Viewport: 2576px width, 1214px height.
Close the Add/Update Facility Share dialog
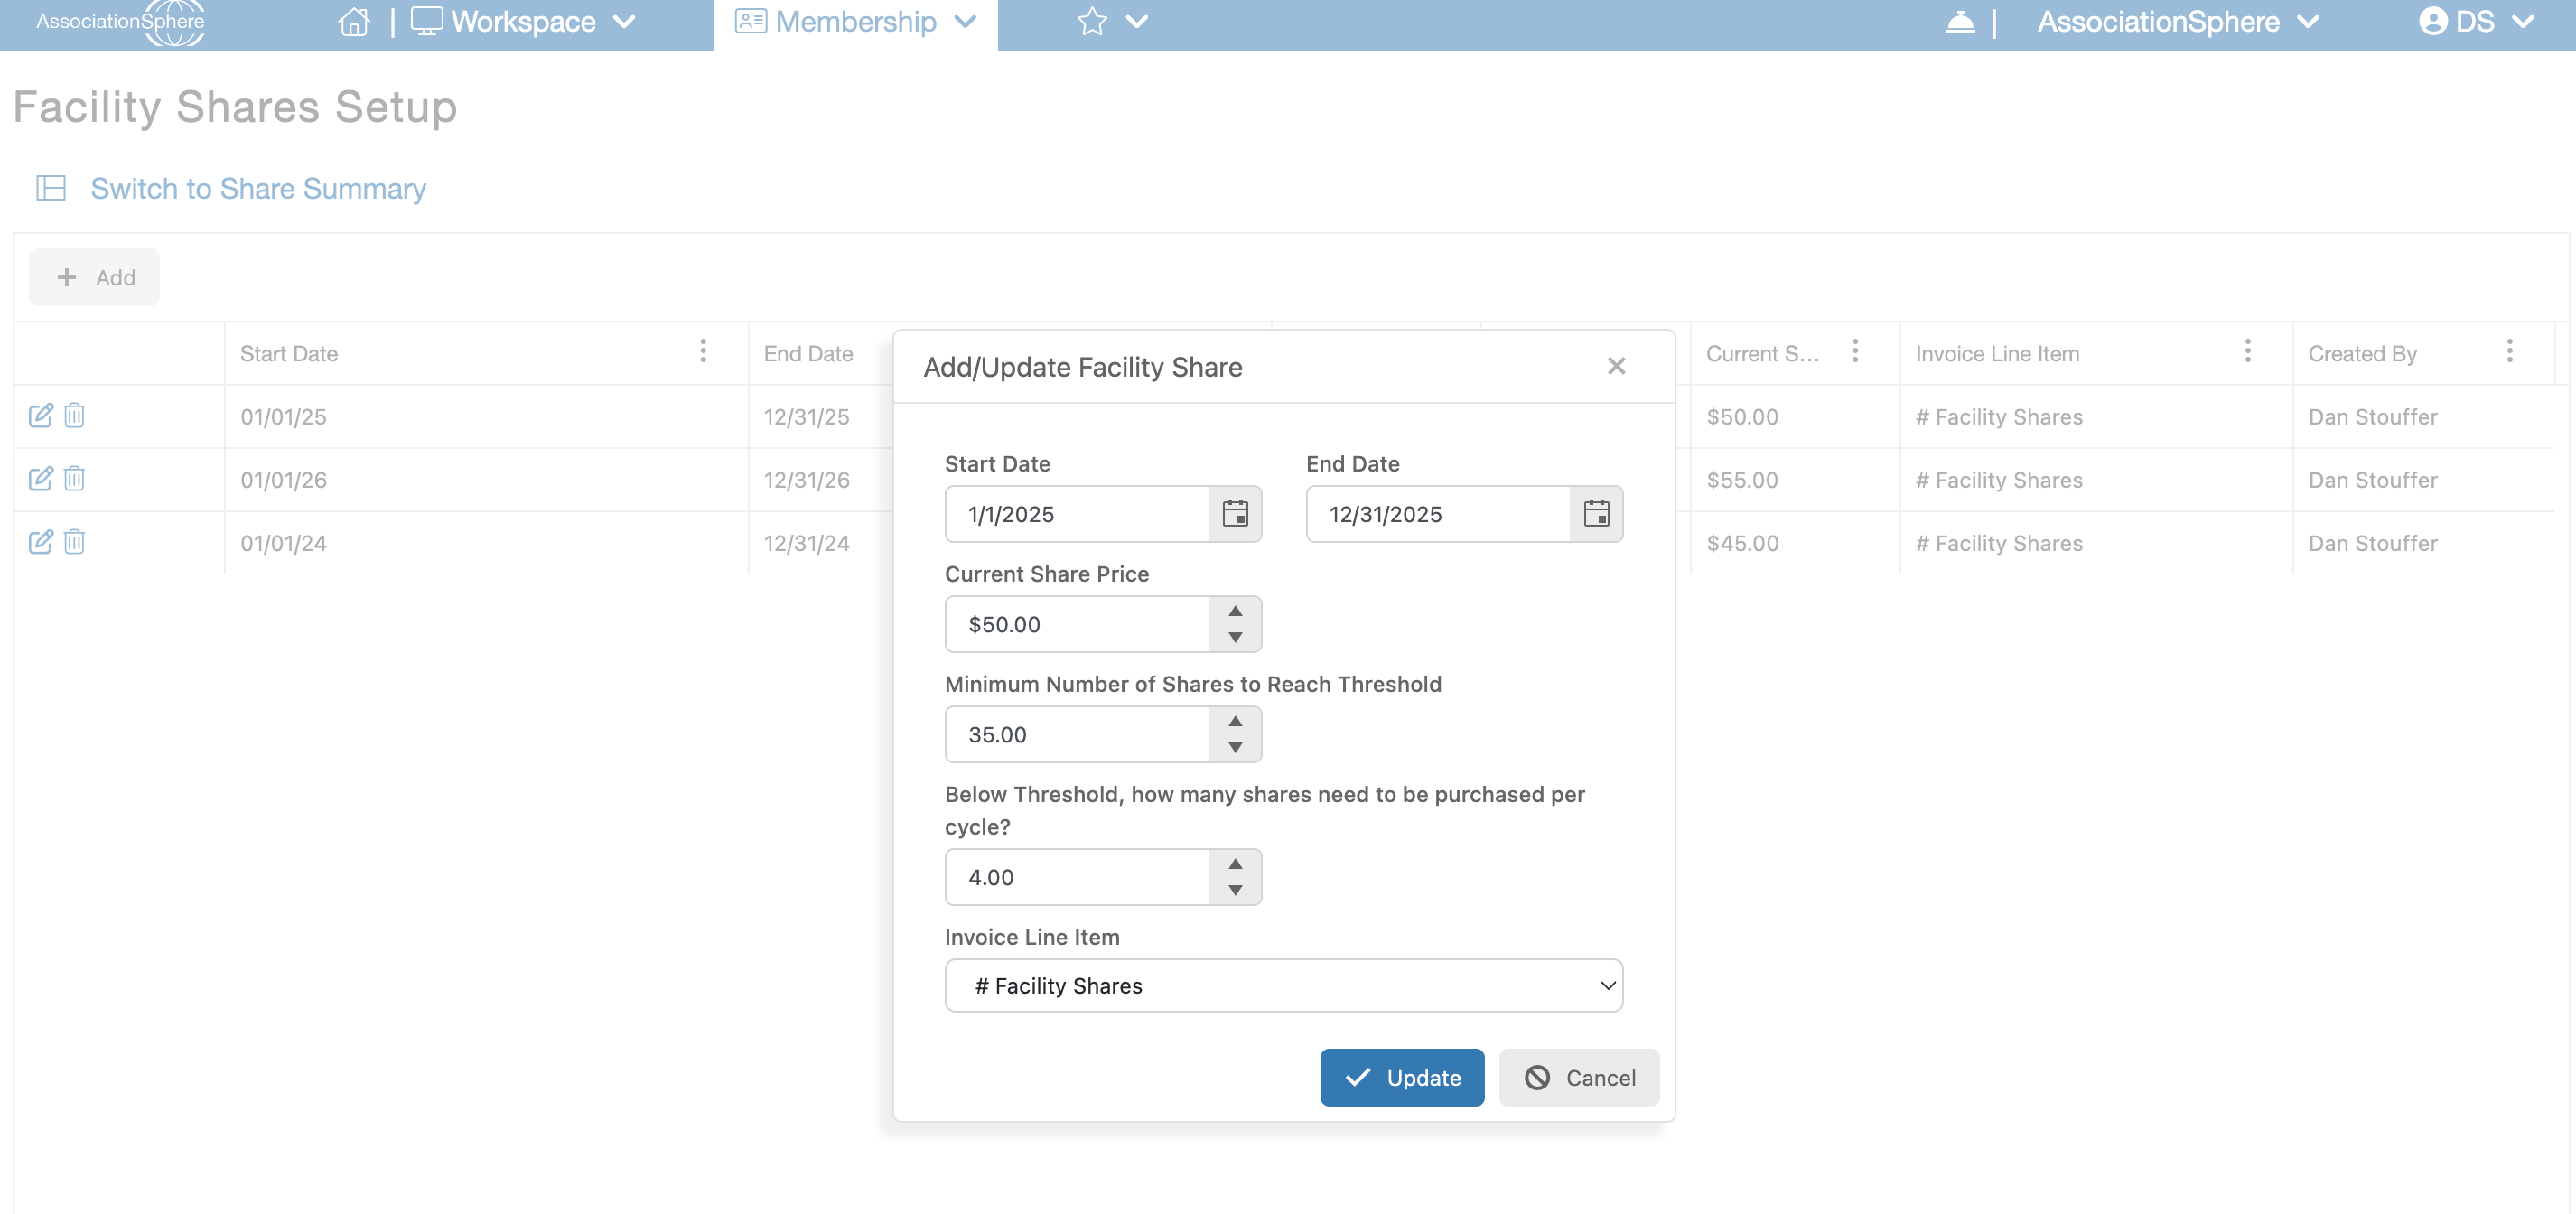[1616, 367]
